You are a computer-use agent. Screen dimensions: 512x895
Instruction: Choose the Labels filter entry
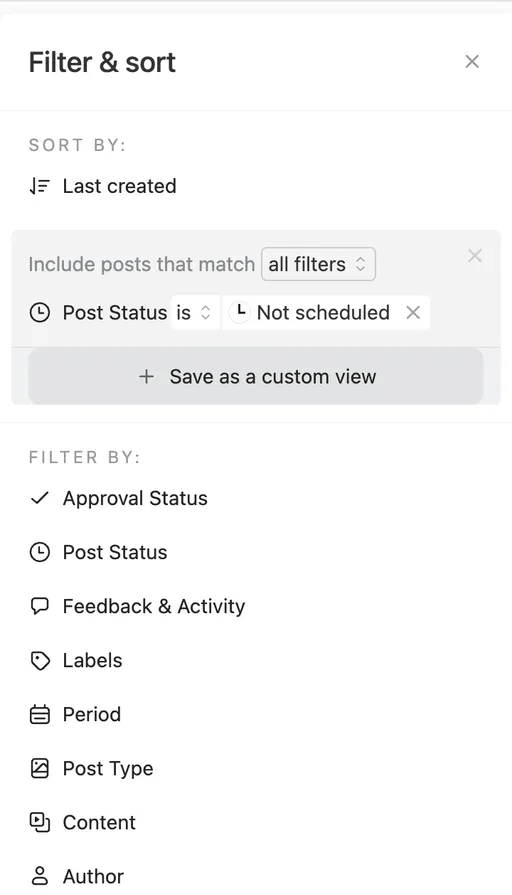click(x=92, y=660)
